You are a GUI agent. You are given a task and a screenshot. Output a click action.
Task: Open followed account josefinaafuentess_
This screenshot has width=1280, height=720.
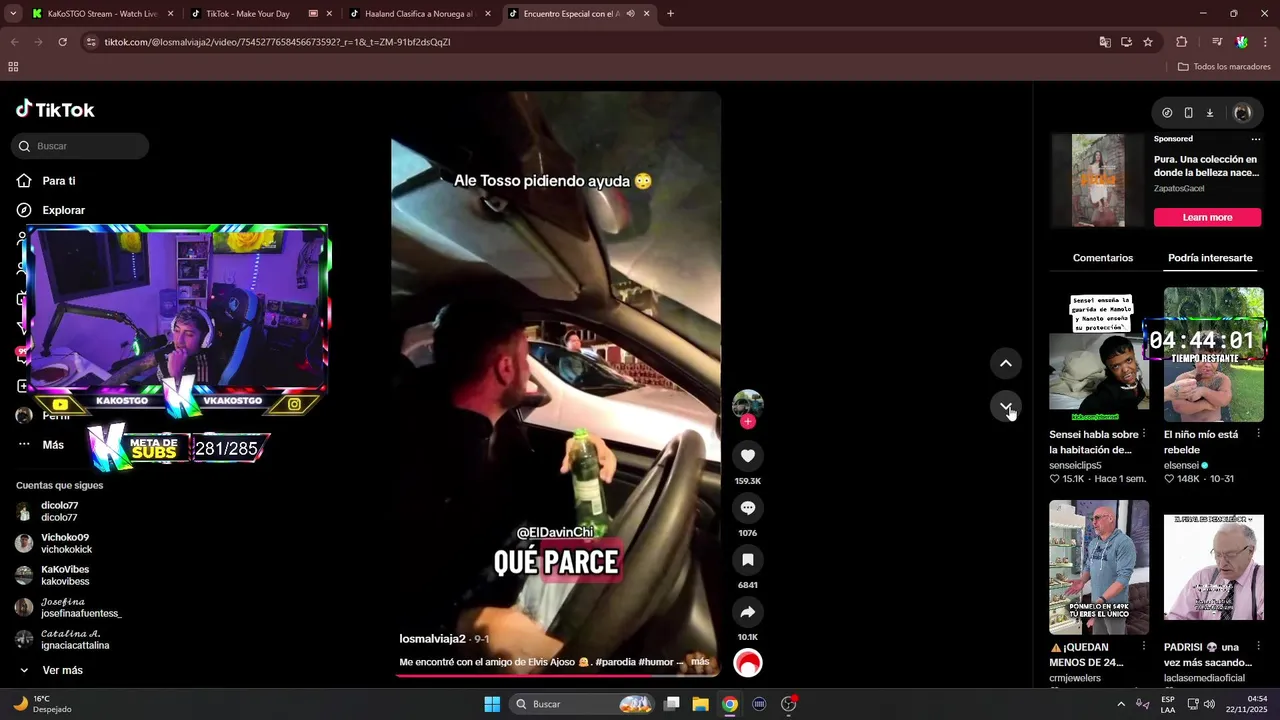[x=69, y=607]
